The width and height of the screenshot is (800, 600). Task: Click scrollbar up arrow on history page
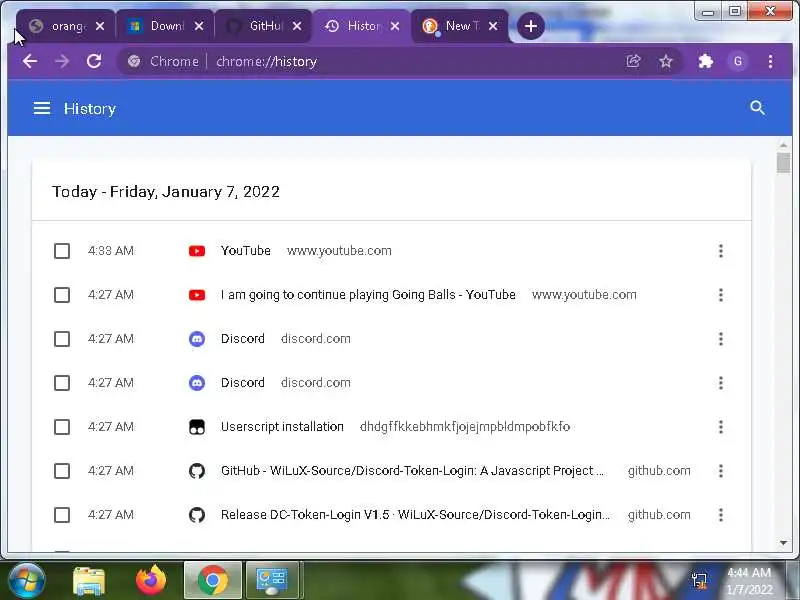coord(783,146)
